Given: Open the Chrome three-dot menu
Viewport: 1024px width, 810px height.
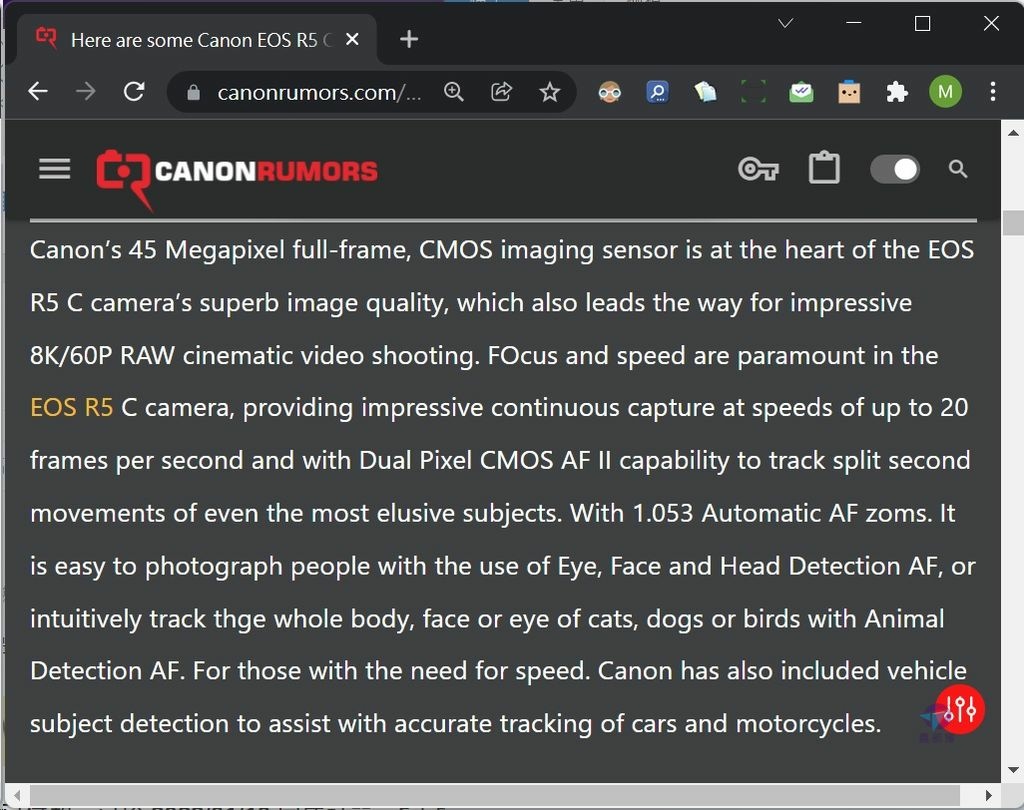Looking at the screenshot, I should (993, 91).
